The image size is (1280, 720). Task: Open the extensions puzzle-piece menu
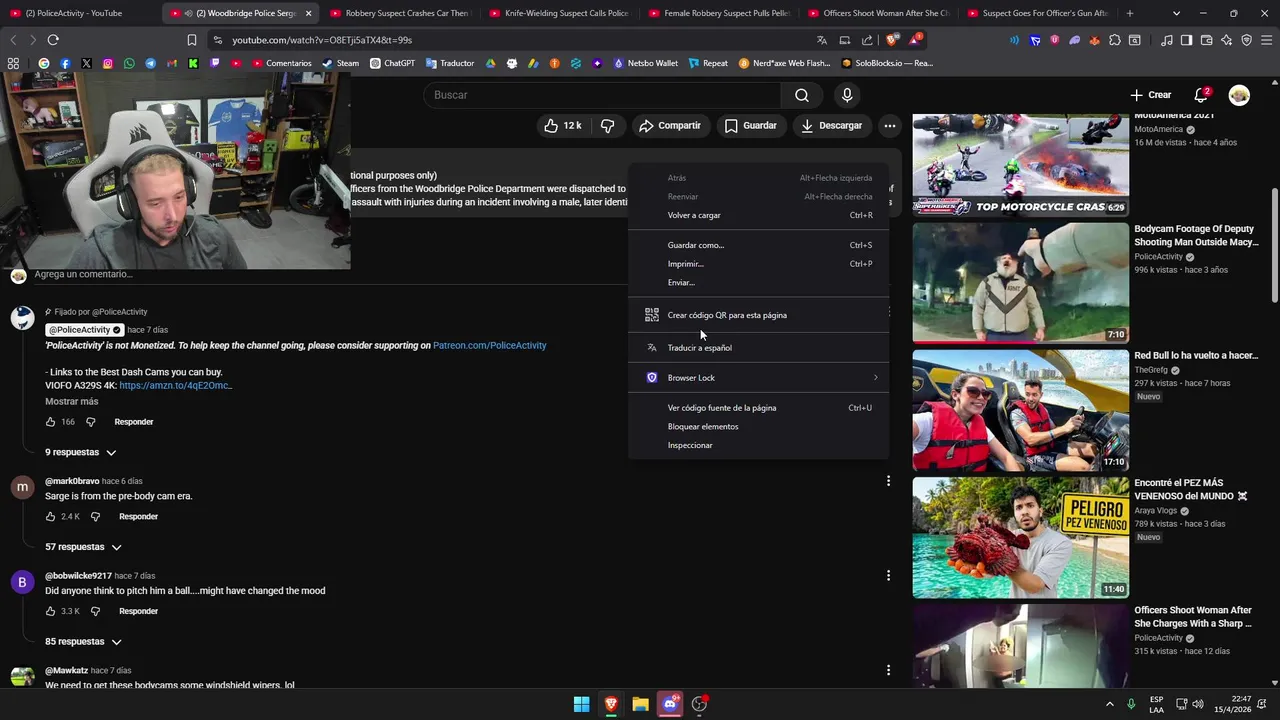1115,40
